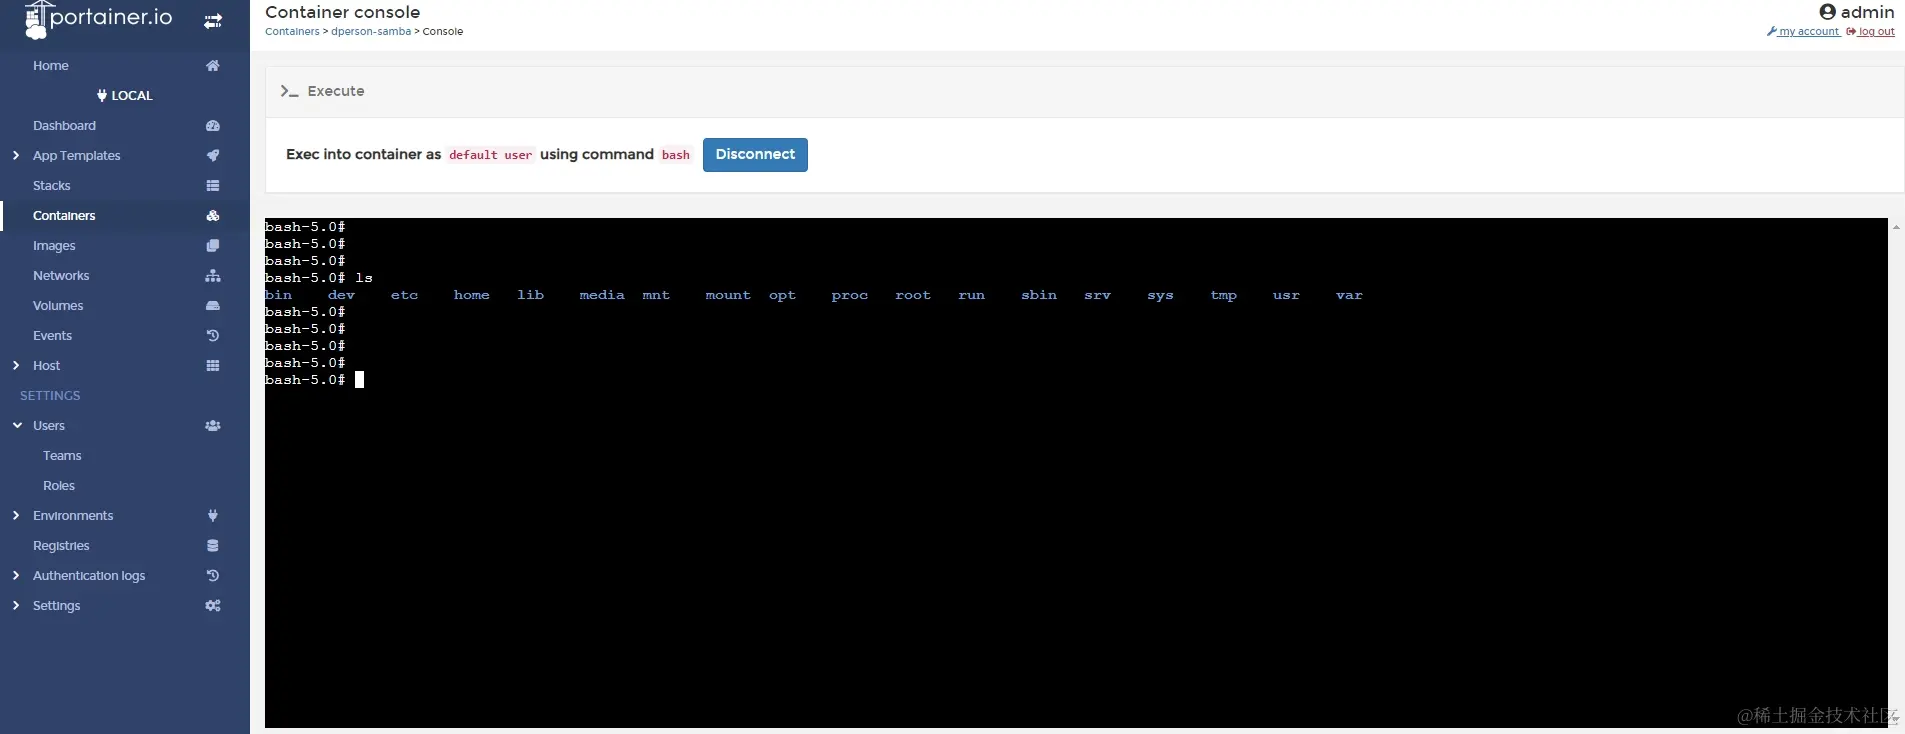Click the Networks sitemap icon
The height and width of the screenshot is (734, 1905).
pyautogui.click(x=213, y=276)
